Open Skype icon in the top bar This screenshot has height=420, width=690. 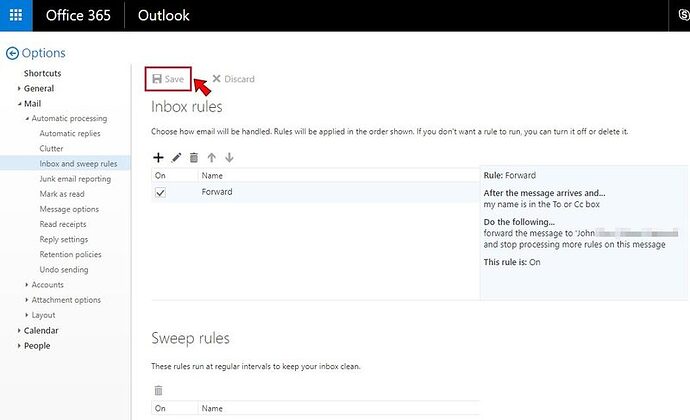[x=683, y=15]
